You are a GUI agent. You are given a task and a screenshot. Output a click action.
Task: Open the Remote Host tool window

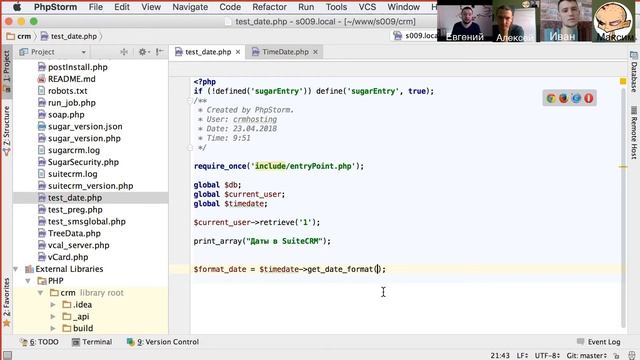point(633,133)
